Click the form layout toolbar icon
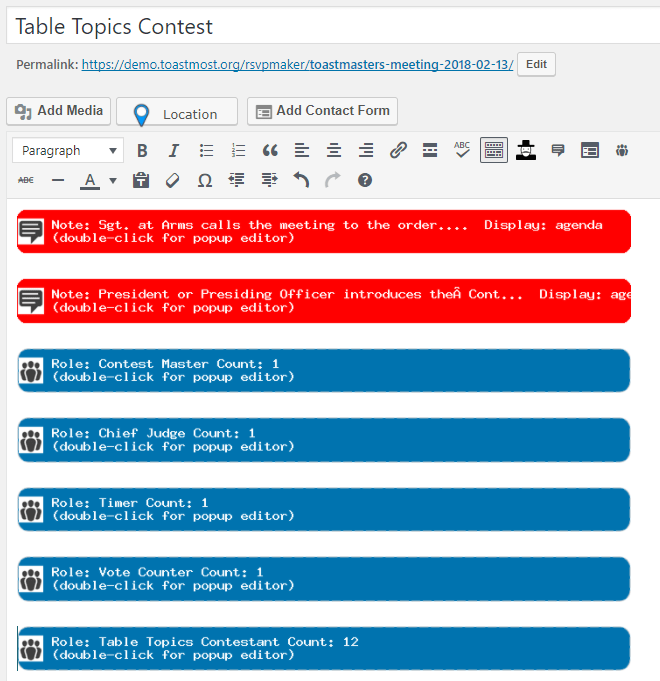Image resolution: width=660 pixels, height=681 pixels. [590, 151]
